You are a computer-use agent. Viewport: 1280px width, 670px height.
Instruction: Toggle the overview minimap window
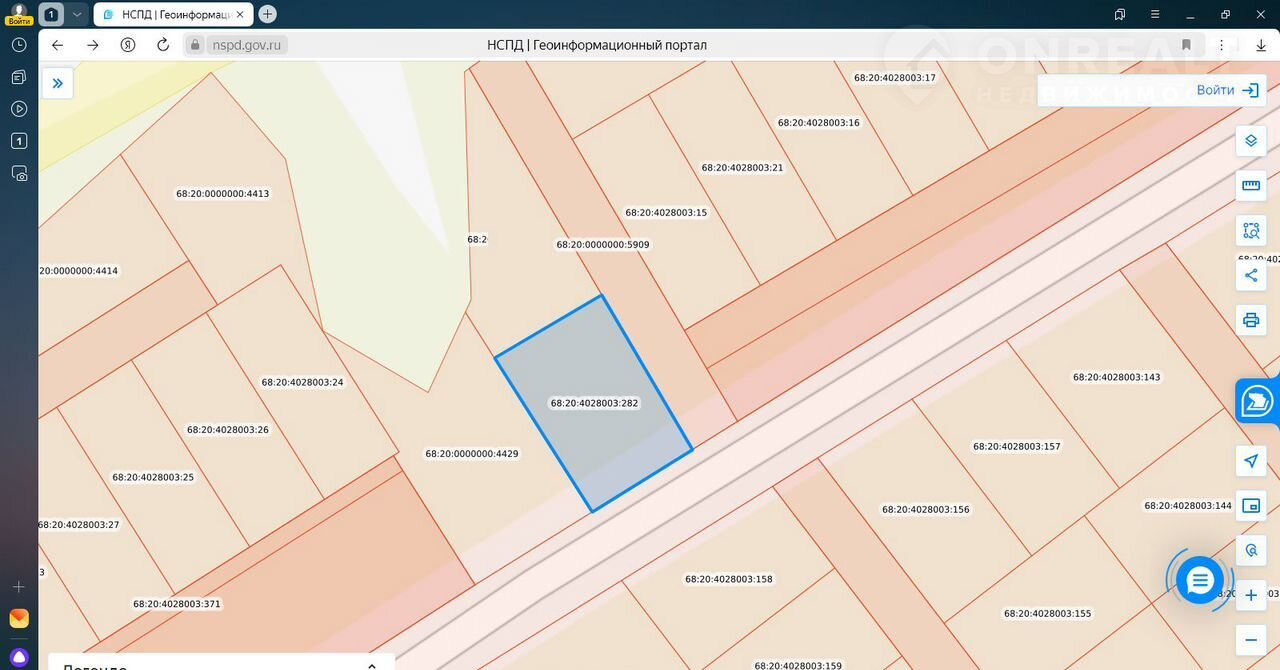tap(1250, 506)
